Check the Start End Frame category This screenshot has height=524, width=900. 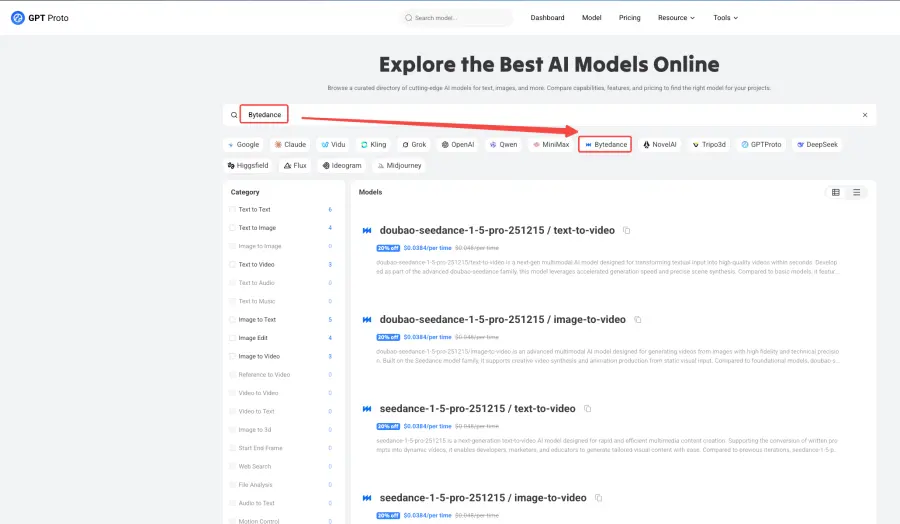coord(232,448)
